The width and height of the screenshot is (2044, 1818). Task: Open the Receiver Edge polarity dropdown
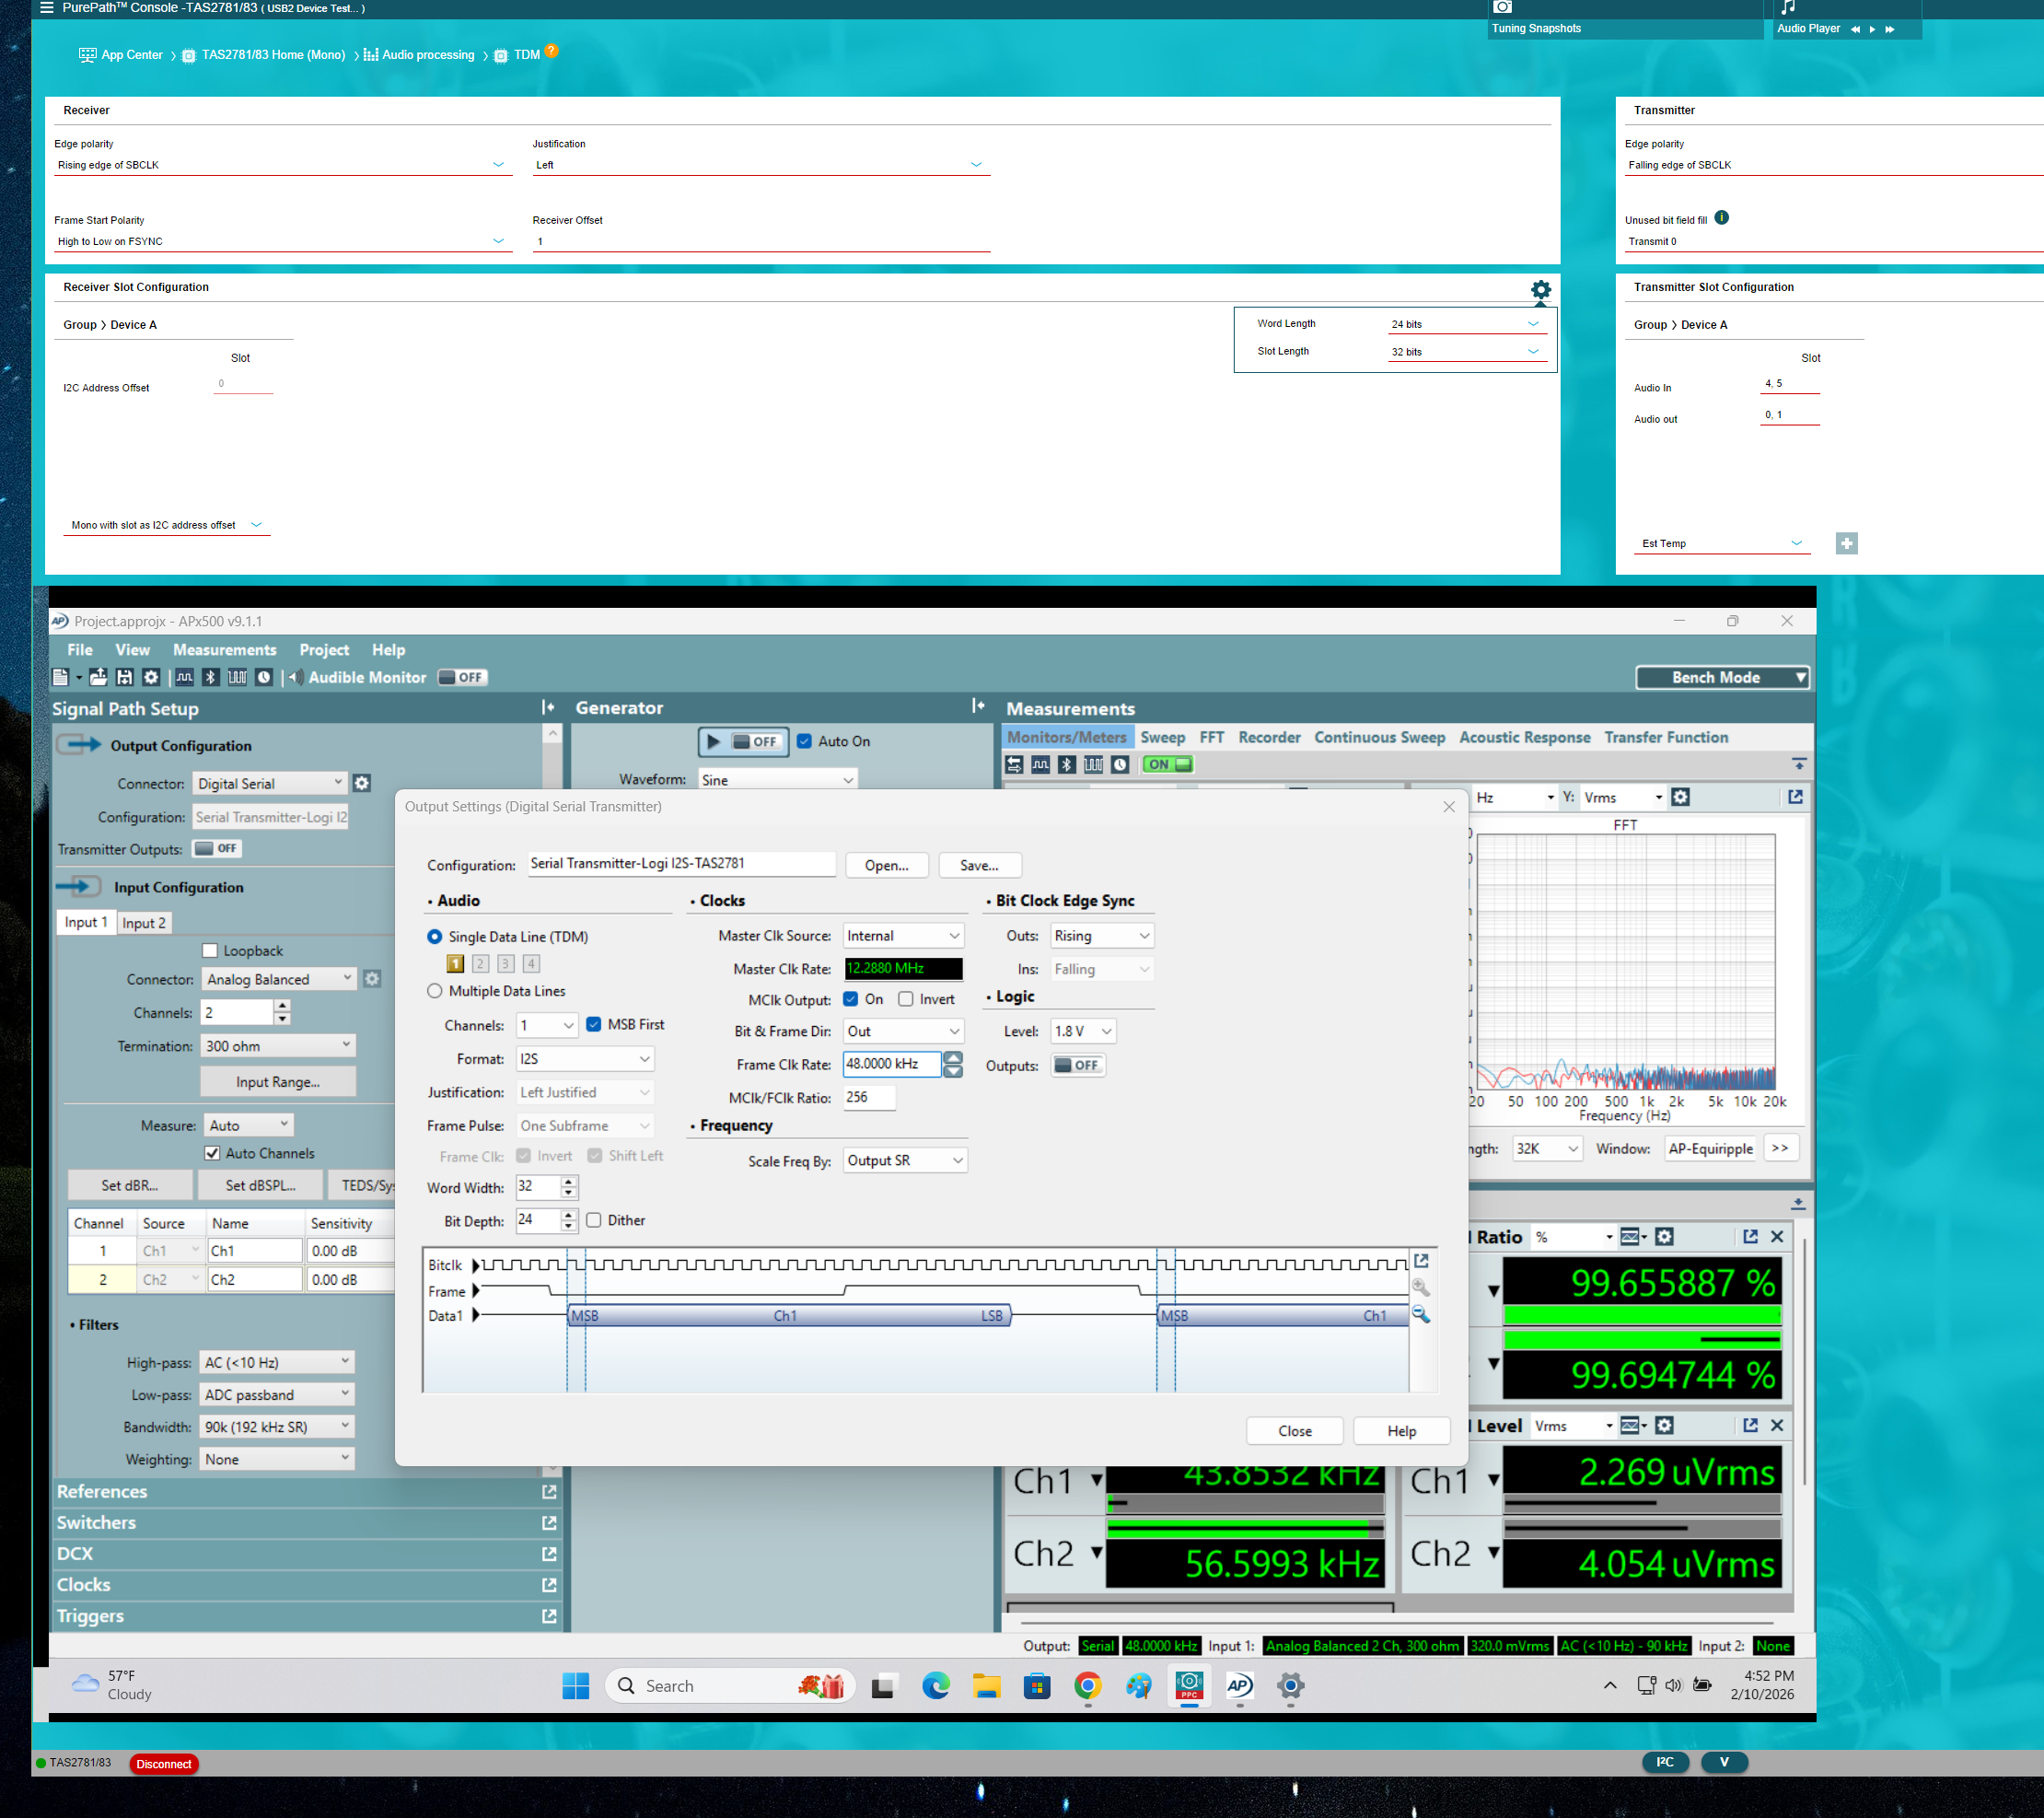pyautogui.click(x=283, y=165)
